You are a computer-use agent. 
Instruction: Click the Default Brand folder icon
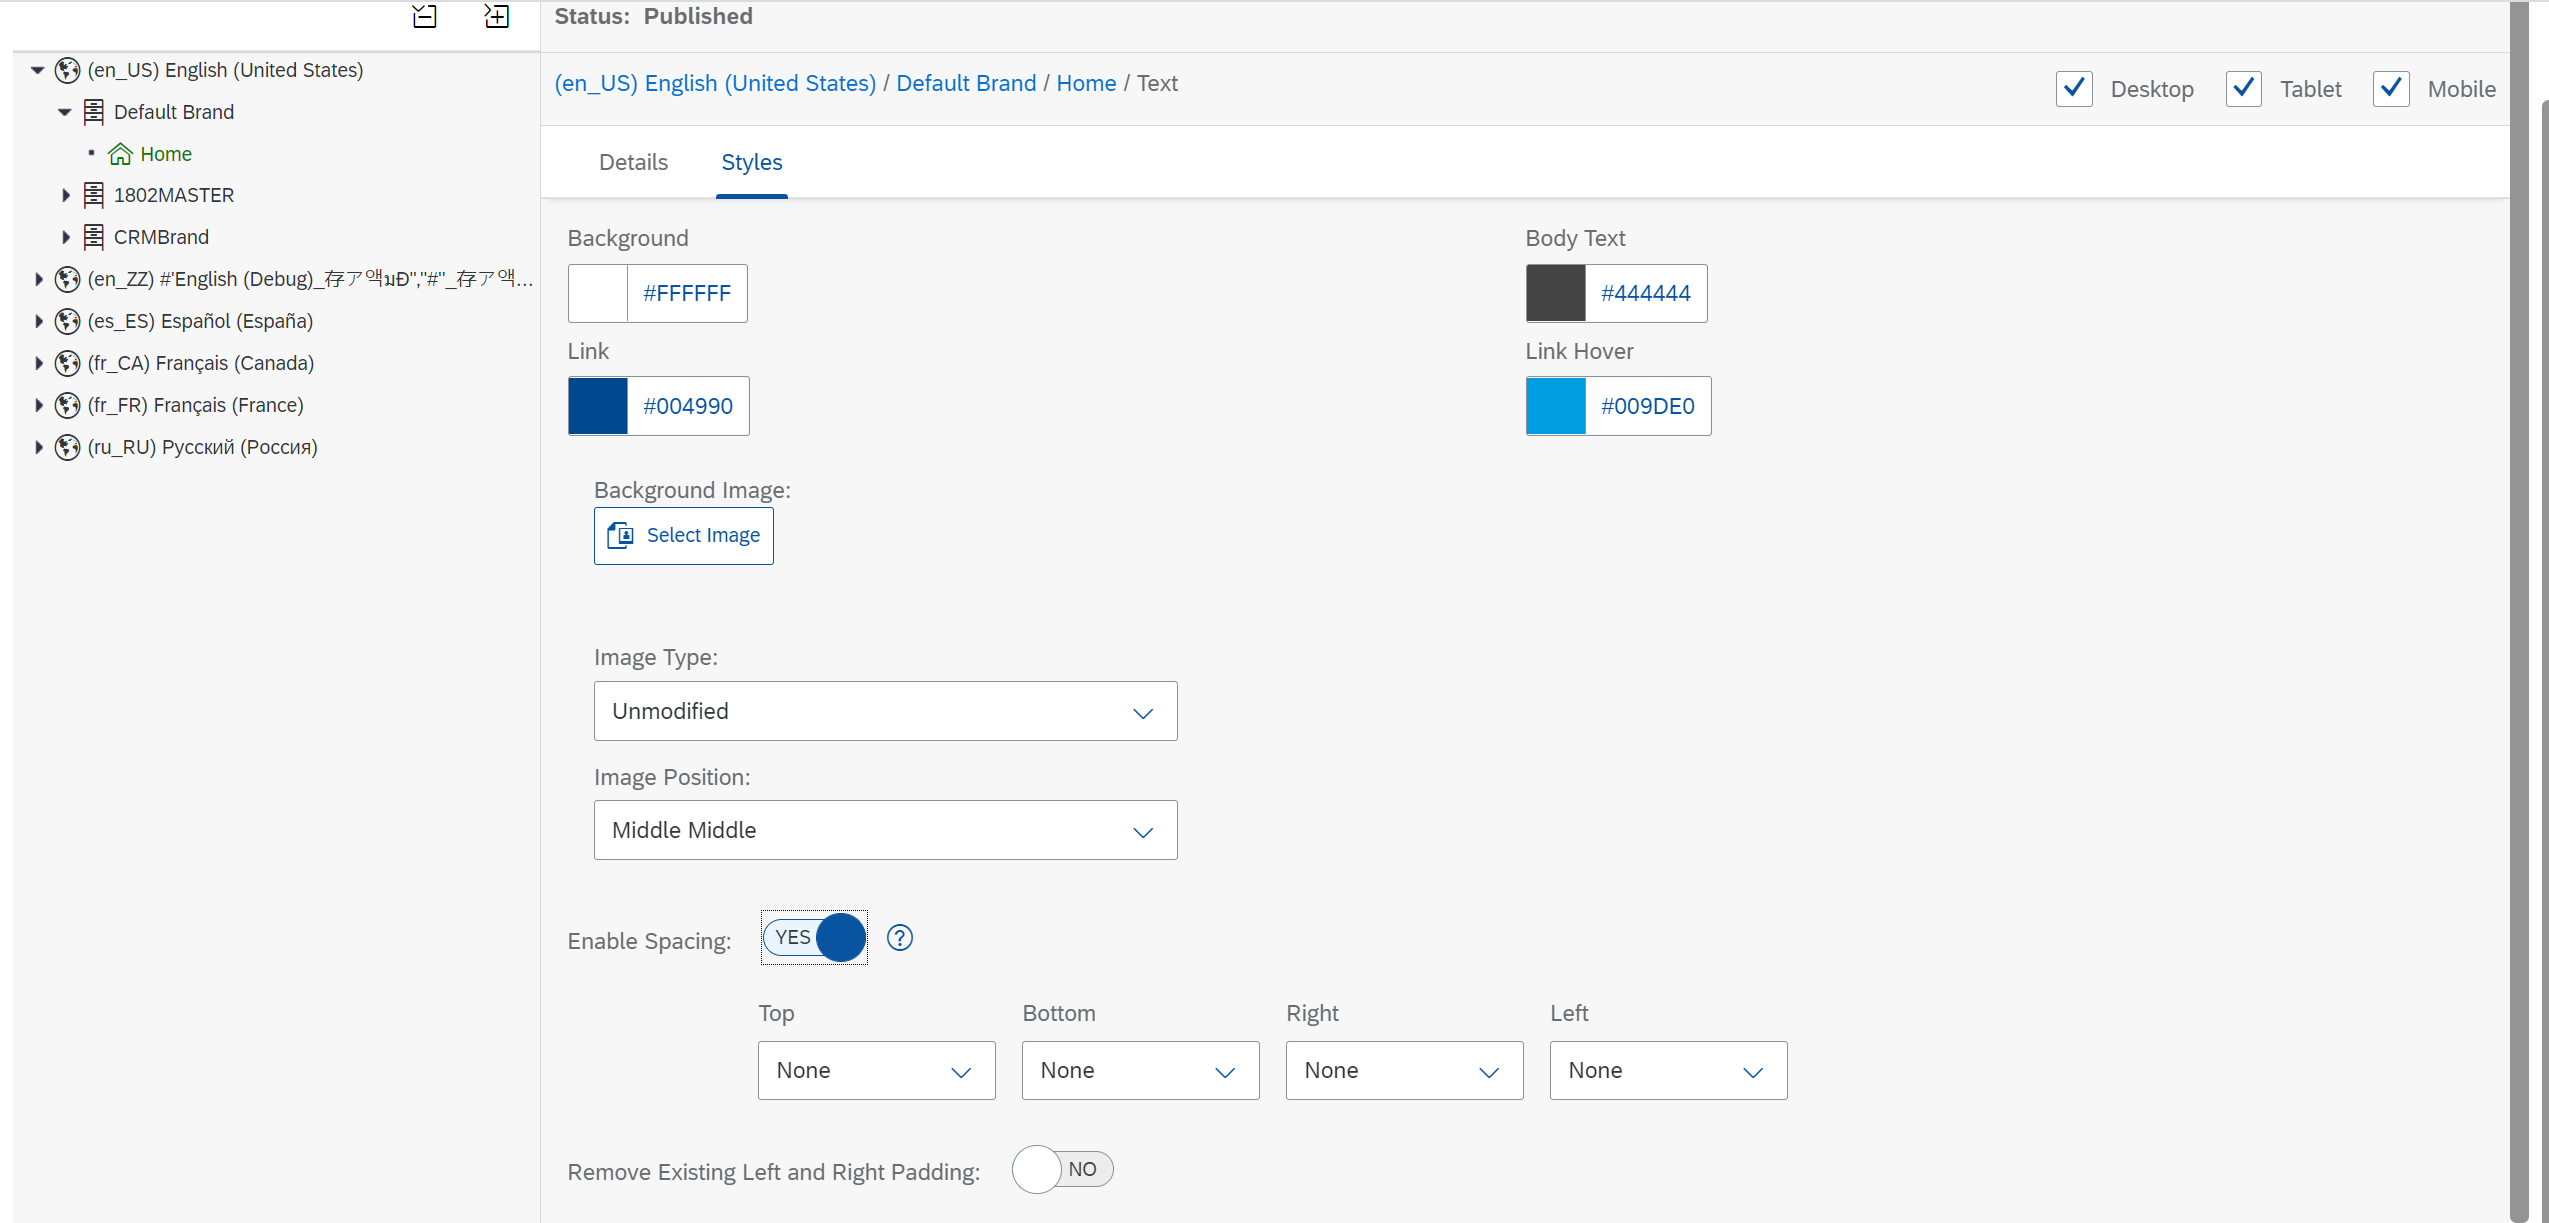pyautogui.click(x=93, y=112)
